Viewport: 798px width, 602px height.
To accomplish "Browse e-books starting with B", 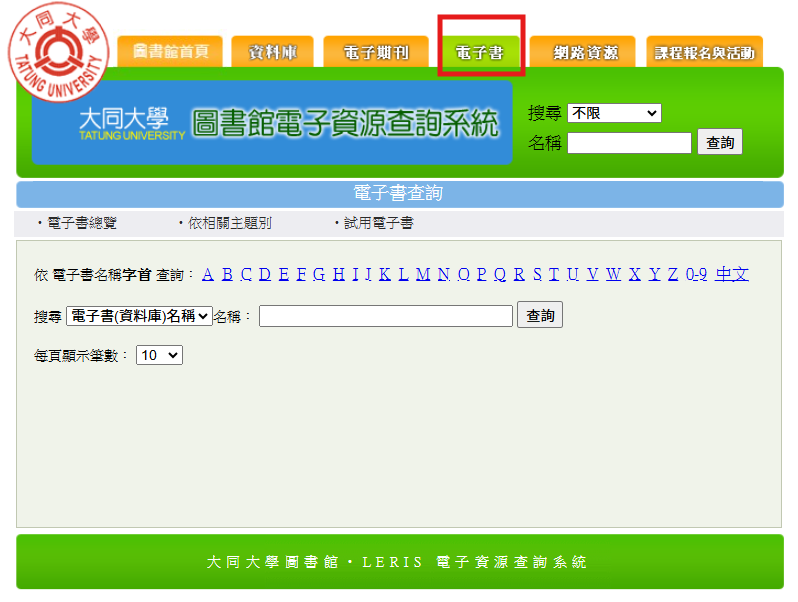I will (x=227, y=274).
